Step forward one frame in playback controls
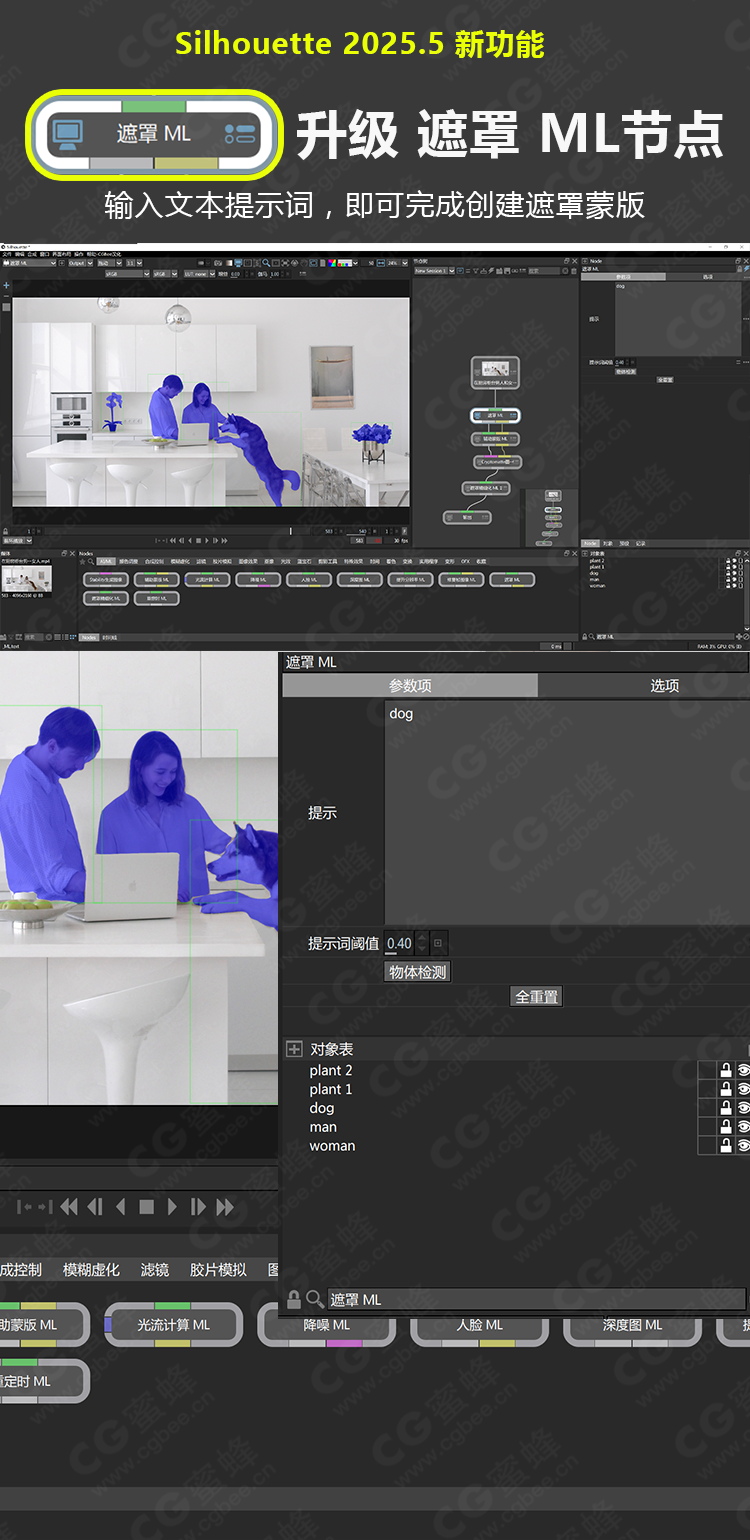 point(198,1207)
